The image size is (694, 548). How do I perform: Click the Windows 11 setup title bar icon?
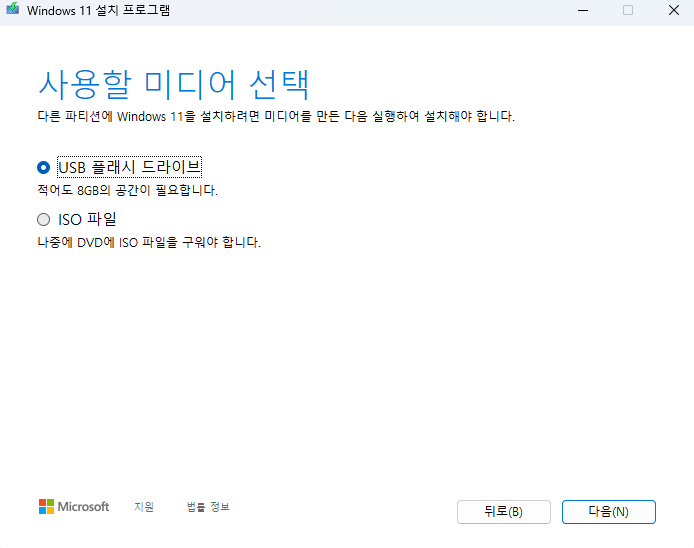click(13, 9)
